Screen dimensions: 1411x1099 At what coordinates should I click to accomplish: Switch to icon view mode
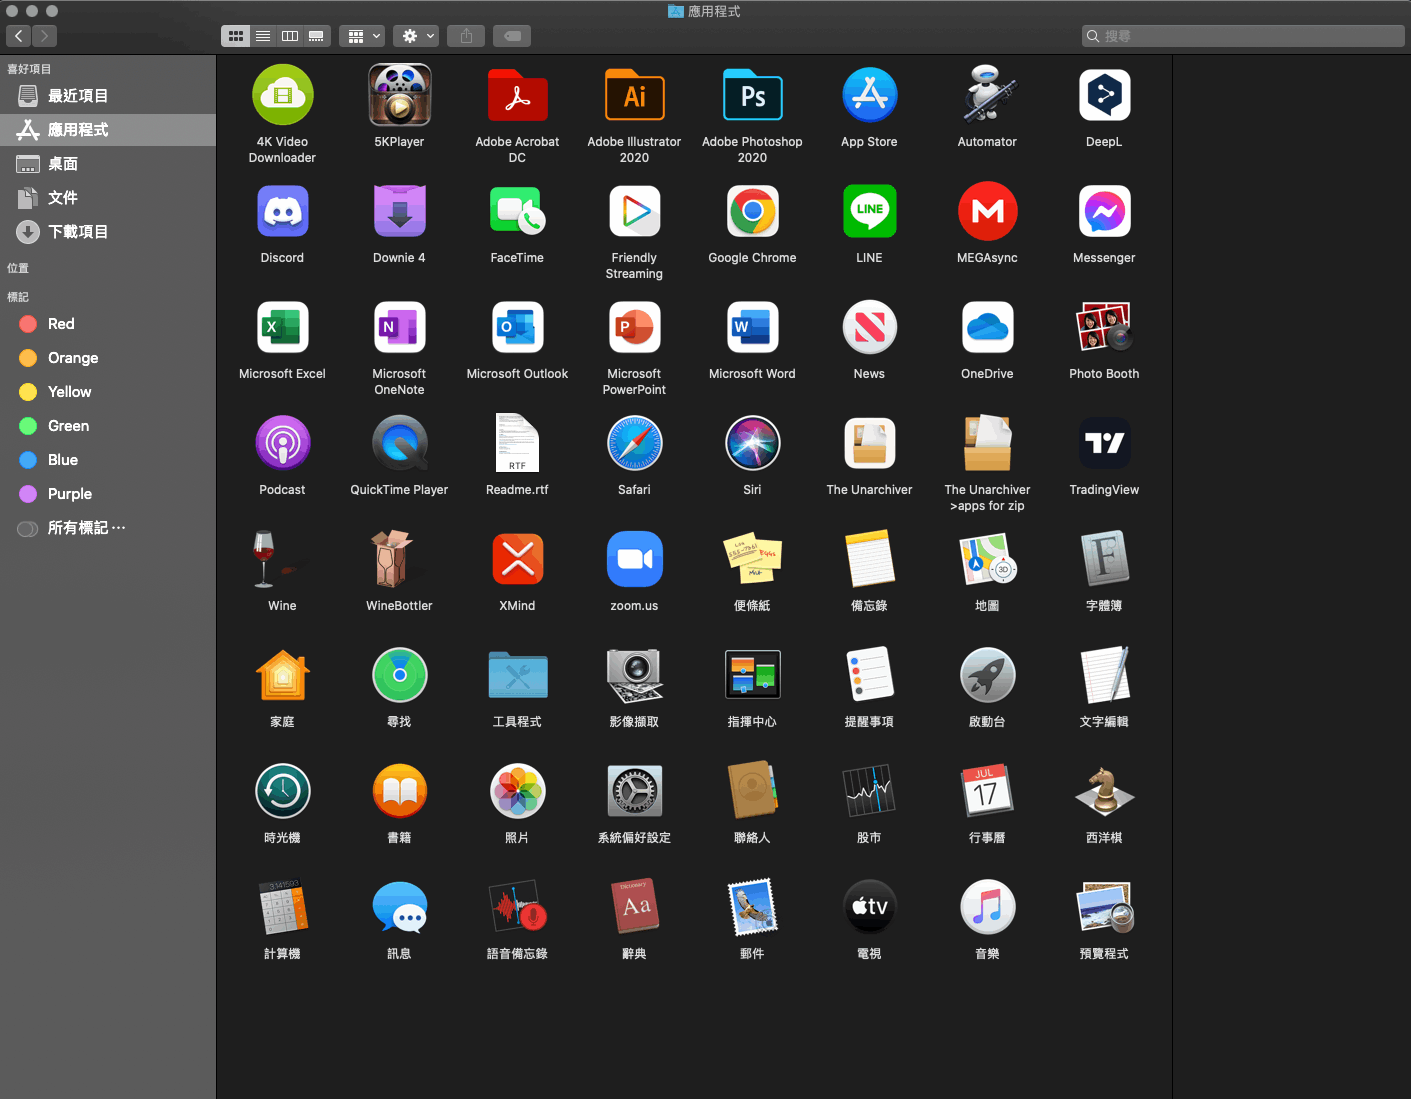(236, 36)
